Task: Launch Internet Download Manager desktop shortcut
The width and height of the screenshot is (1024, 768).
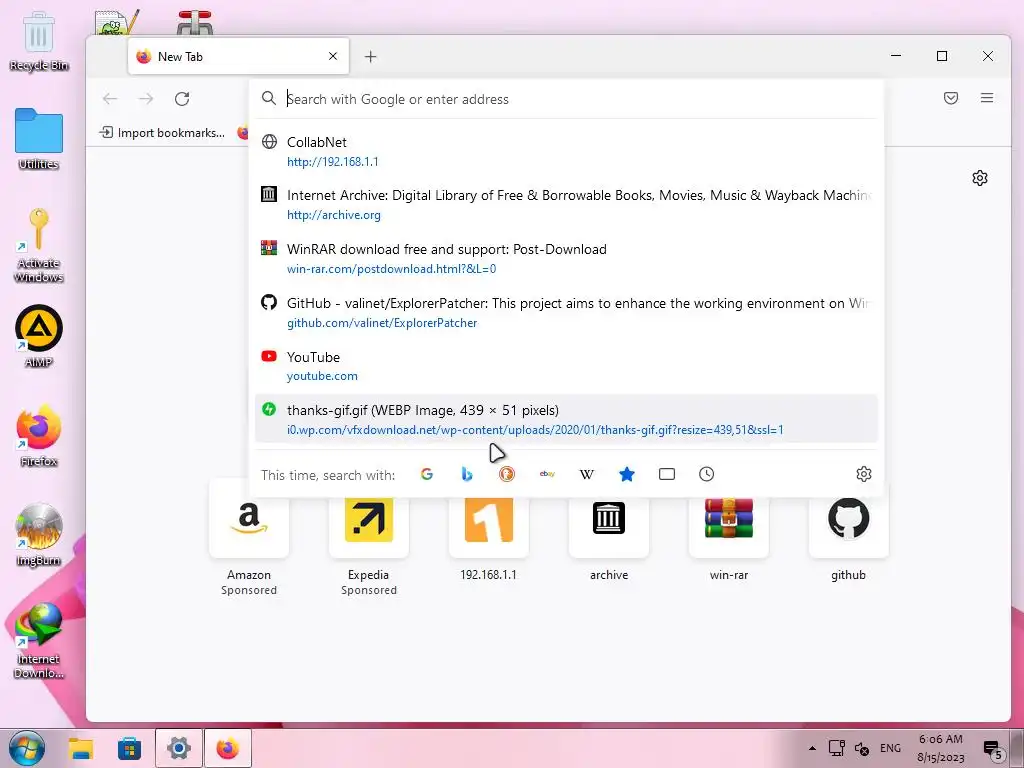Action: tap(39, 641)
